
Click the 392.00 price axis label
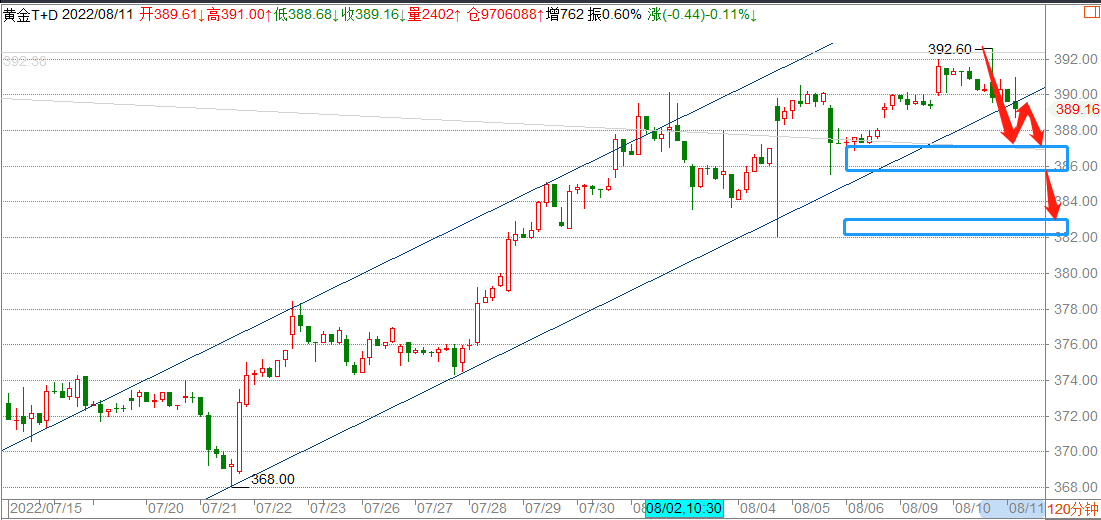click(1076, 59)
